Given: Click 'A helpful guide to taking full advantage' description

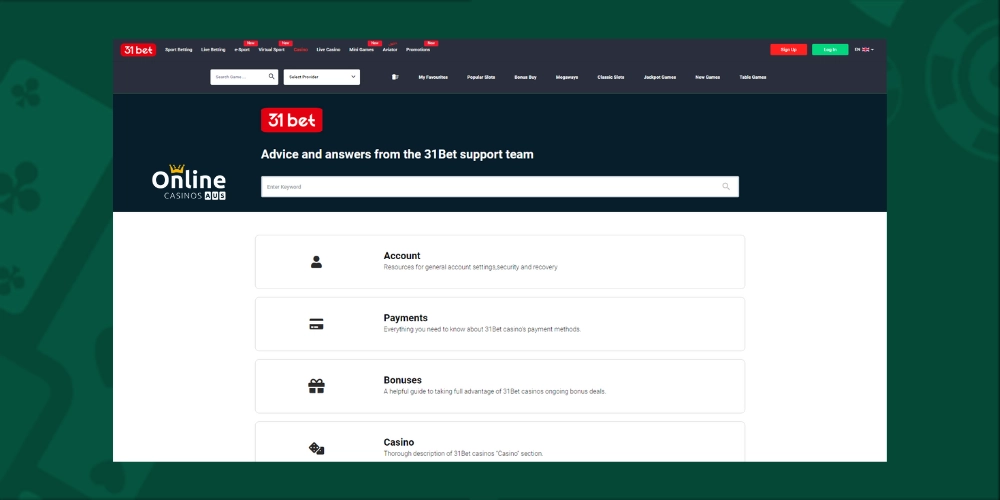Looking at the screenshot, I should click(495, 392).
